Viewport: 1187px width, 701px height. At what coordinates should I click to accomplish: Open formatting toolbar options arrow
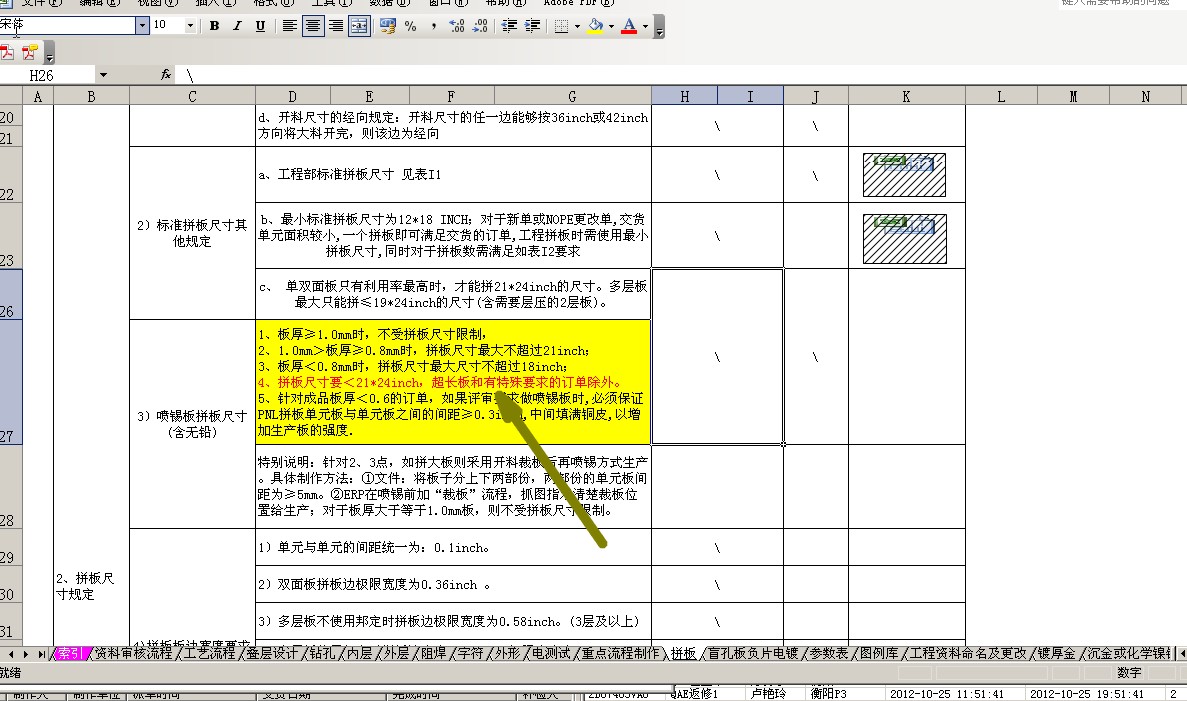(x=659, y=28)
